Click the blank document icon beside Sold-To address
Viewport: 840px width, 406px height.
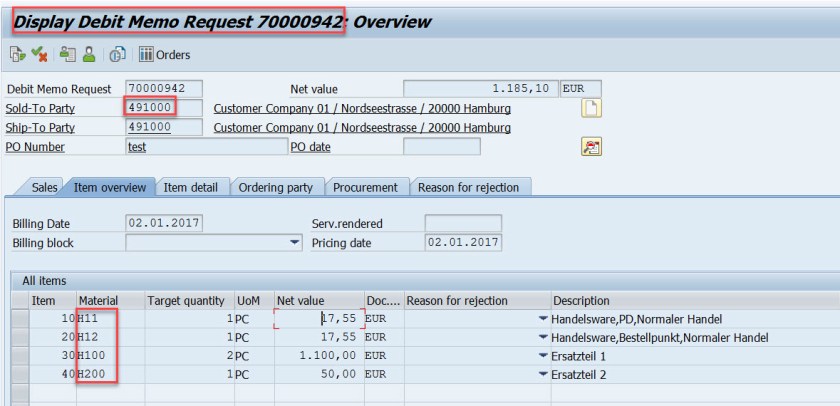[x=591, y=108]
